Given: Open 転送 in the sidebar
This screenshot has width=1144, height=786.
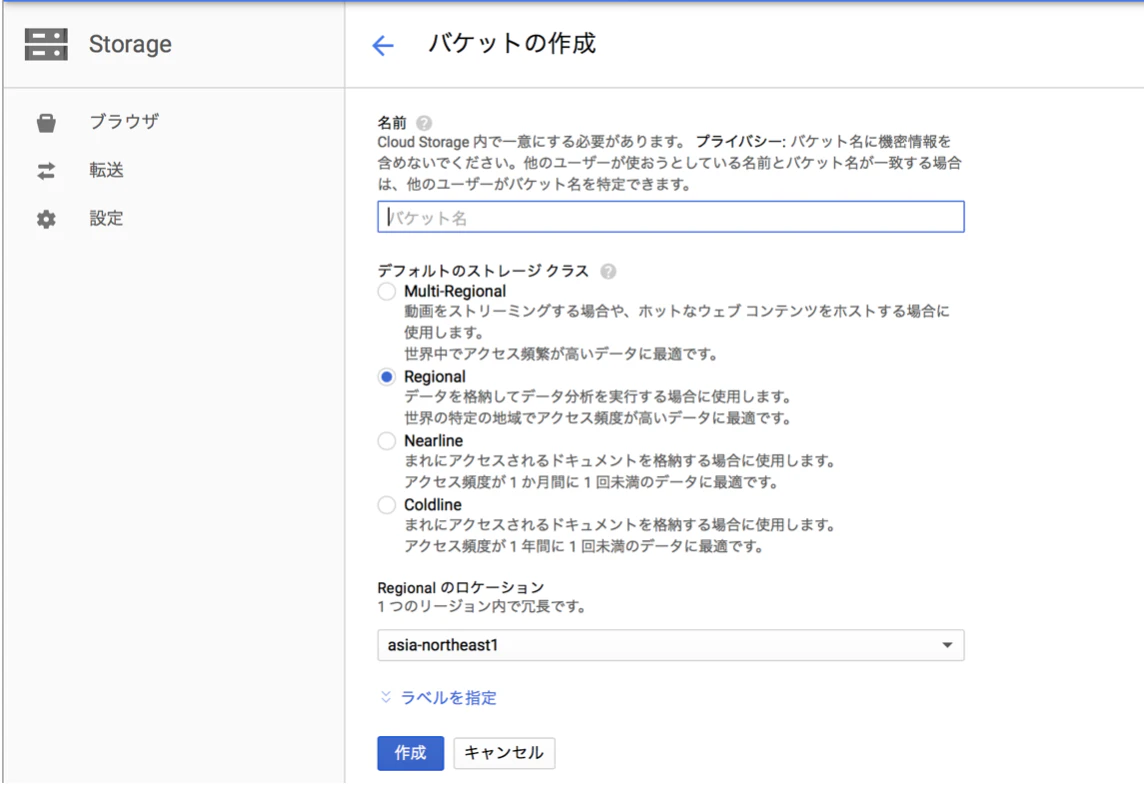Looking at the screenshot, I should click(107, 170).
